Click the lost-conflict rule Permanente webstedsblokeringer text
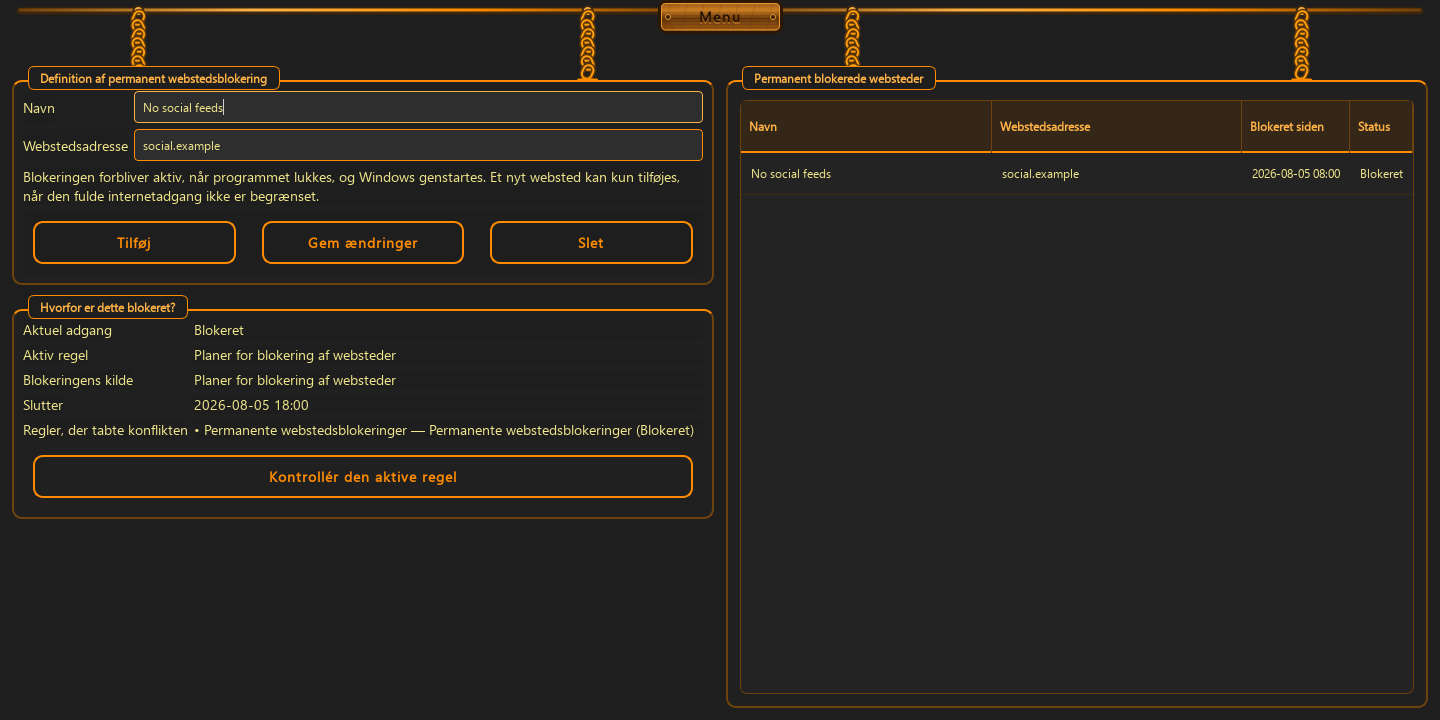 click(x=444, y=431)
